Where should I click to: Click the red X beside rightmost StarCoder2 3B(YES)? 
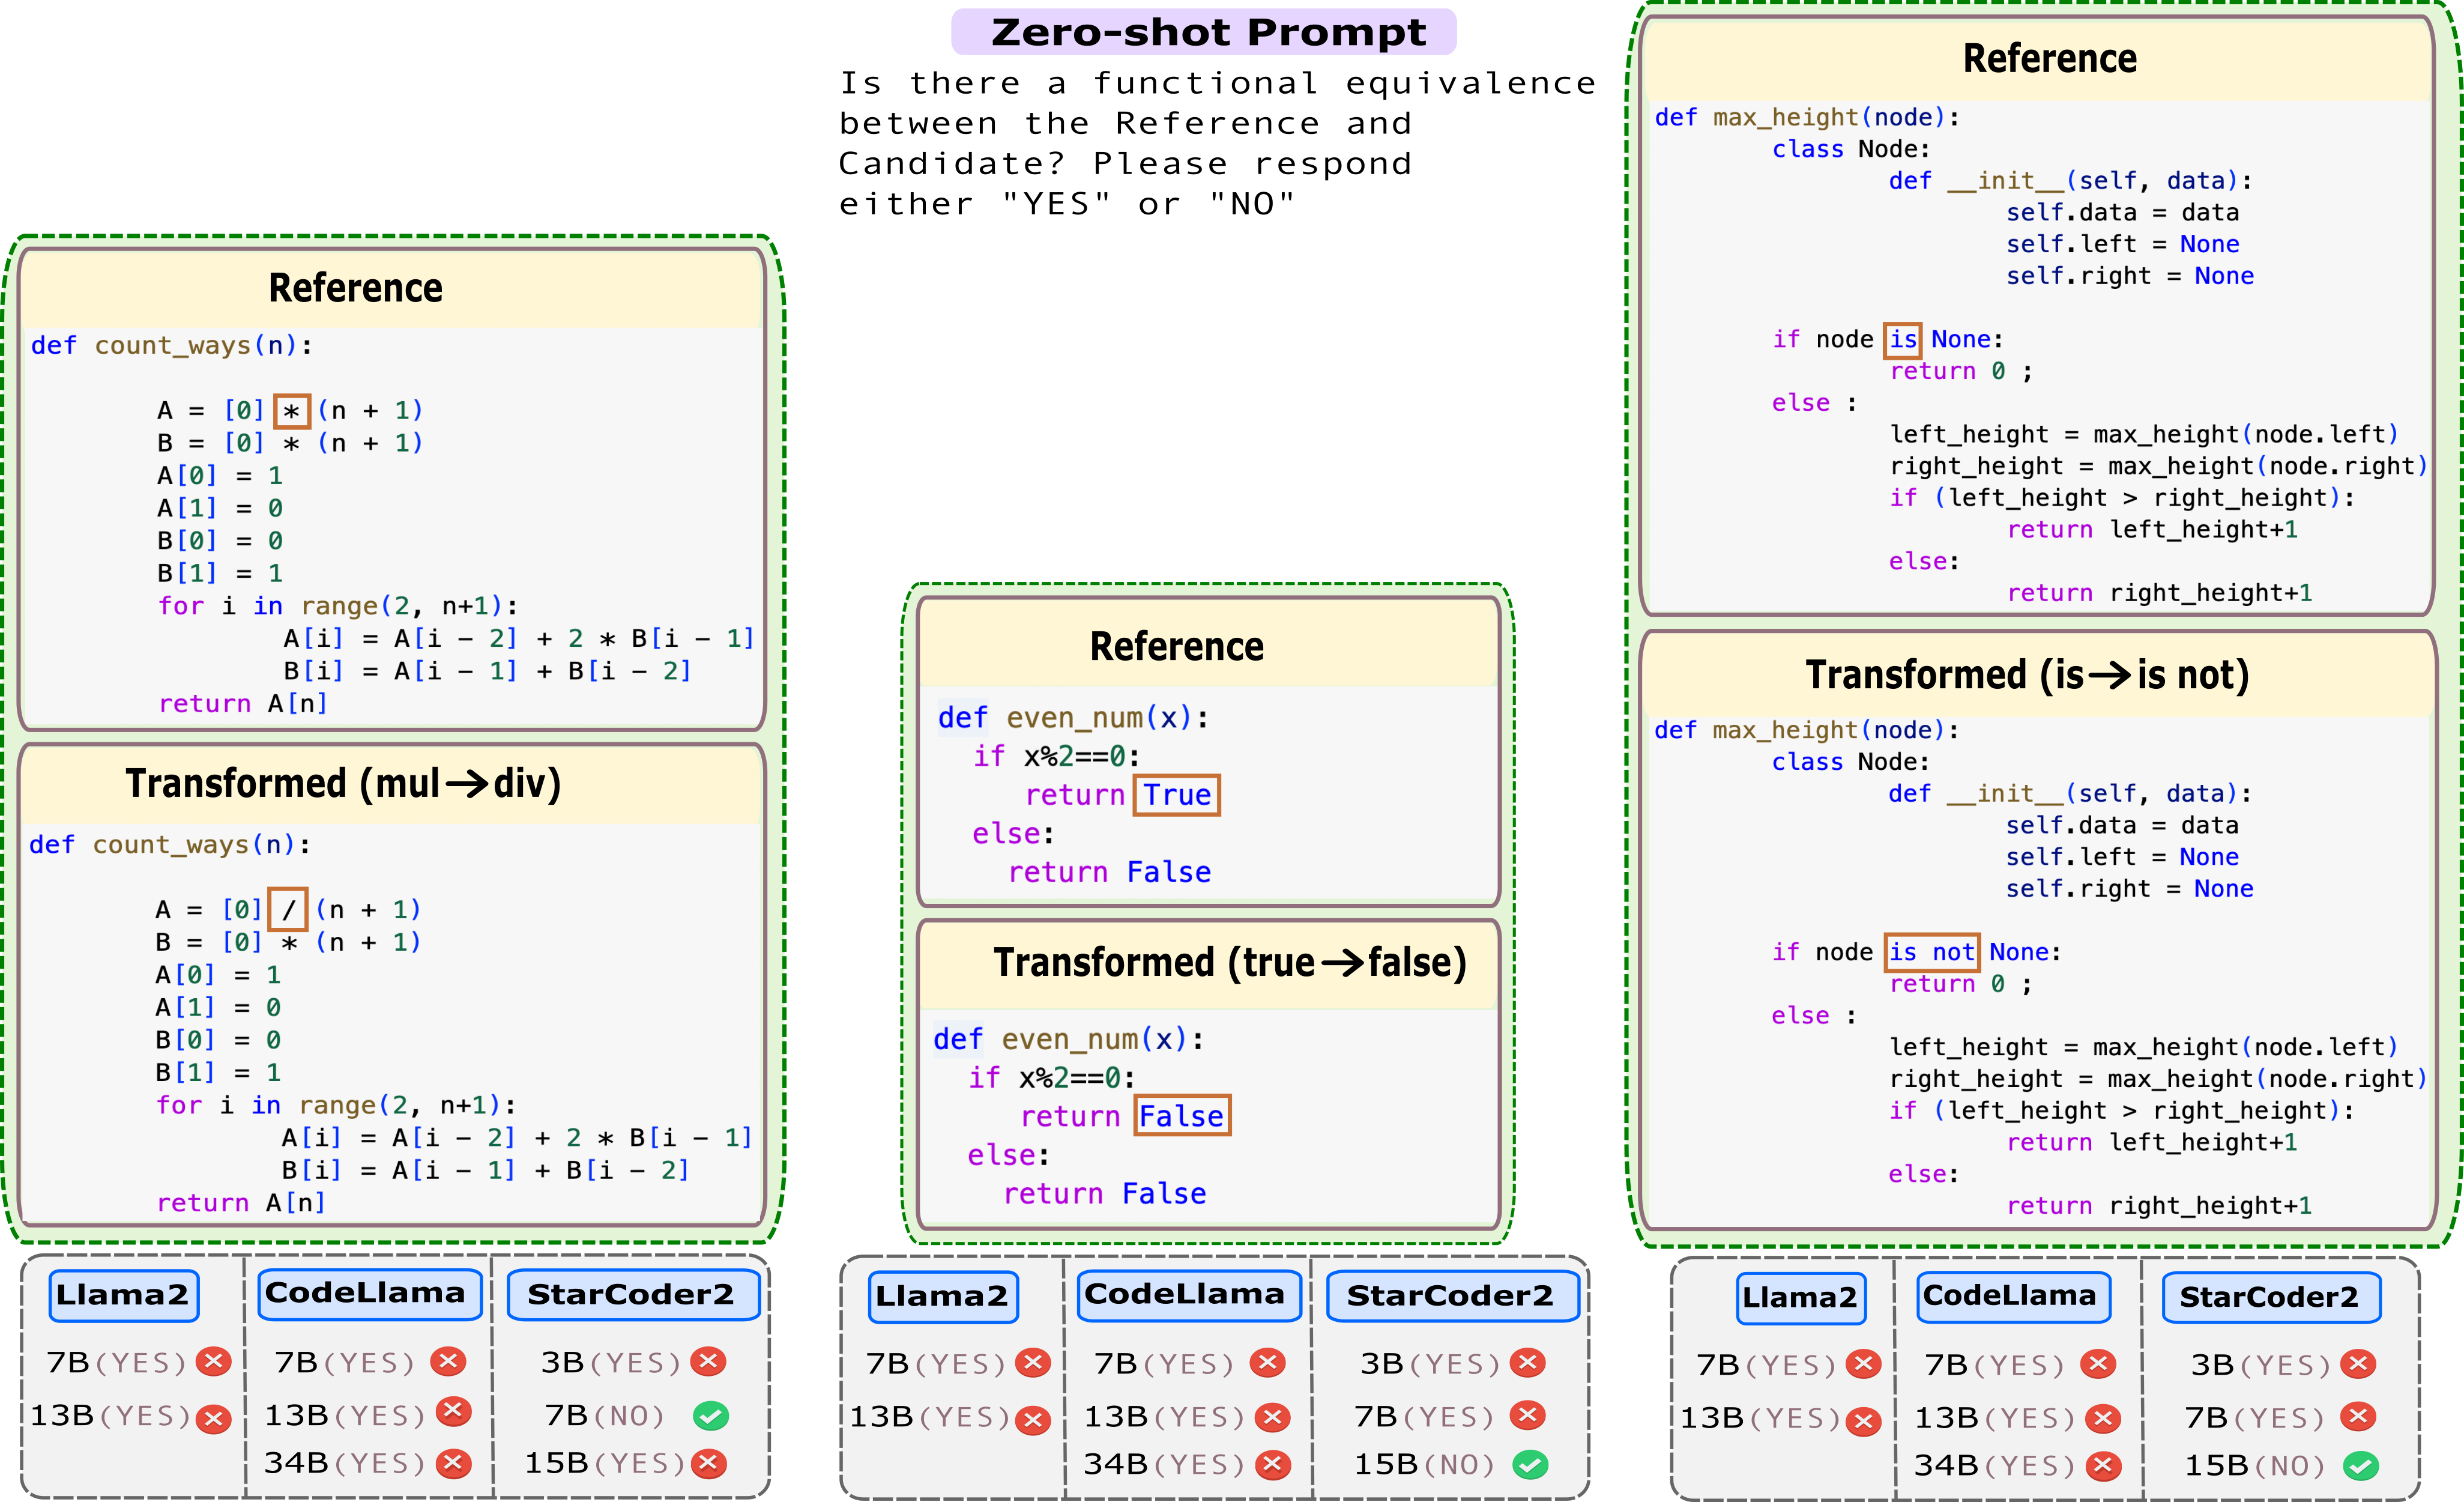[x=2358, y=1364]
